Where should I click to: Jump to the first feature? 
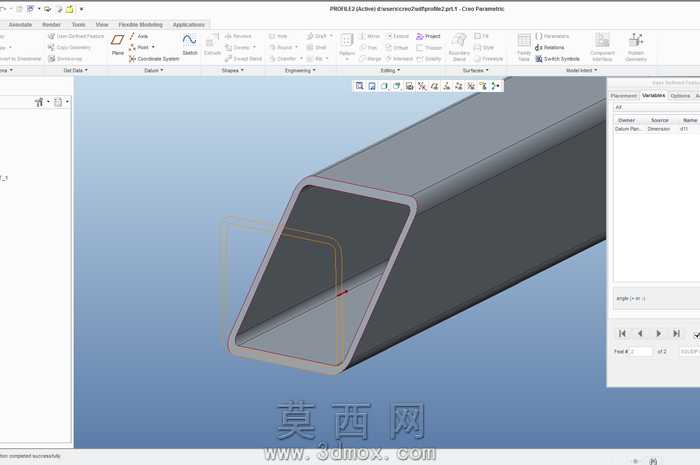point(622,333)
